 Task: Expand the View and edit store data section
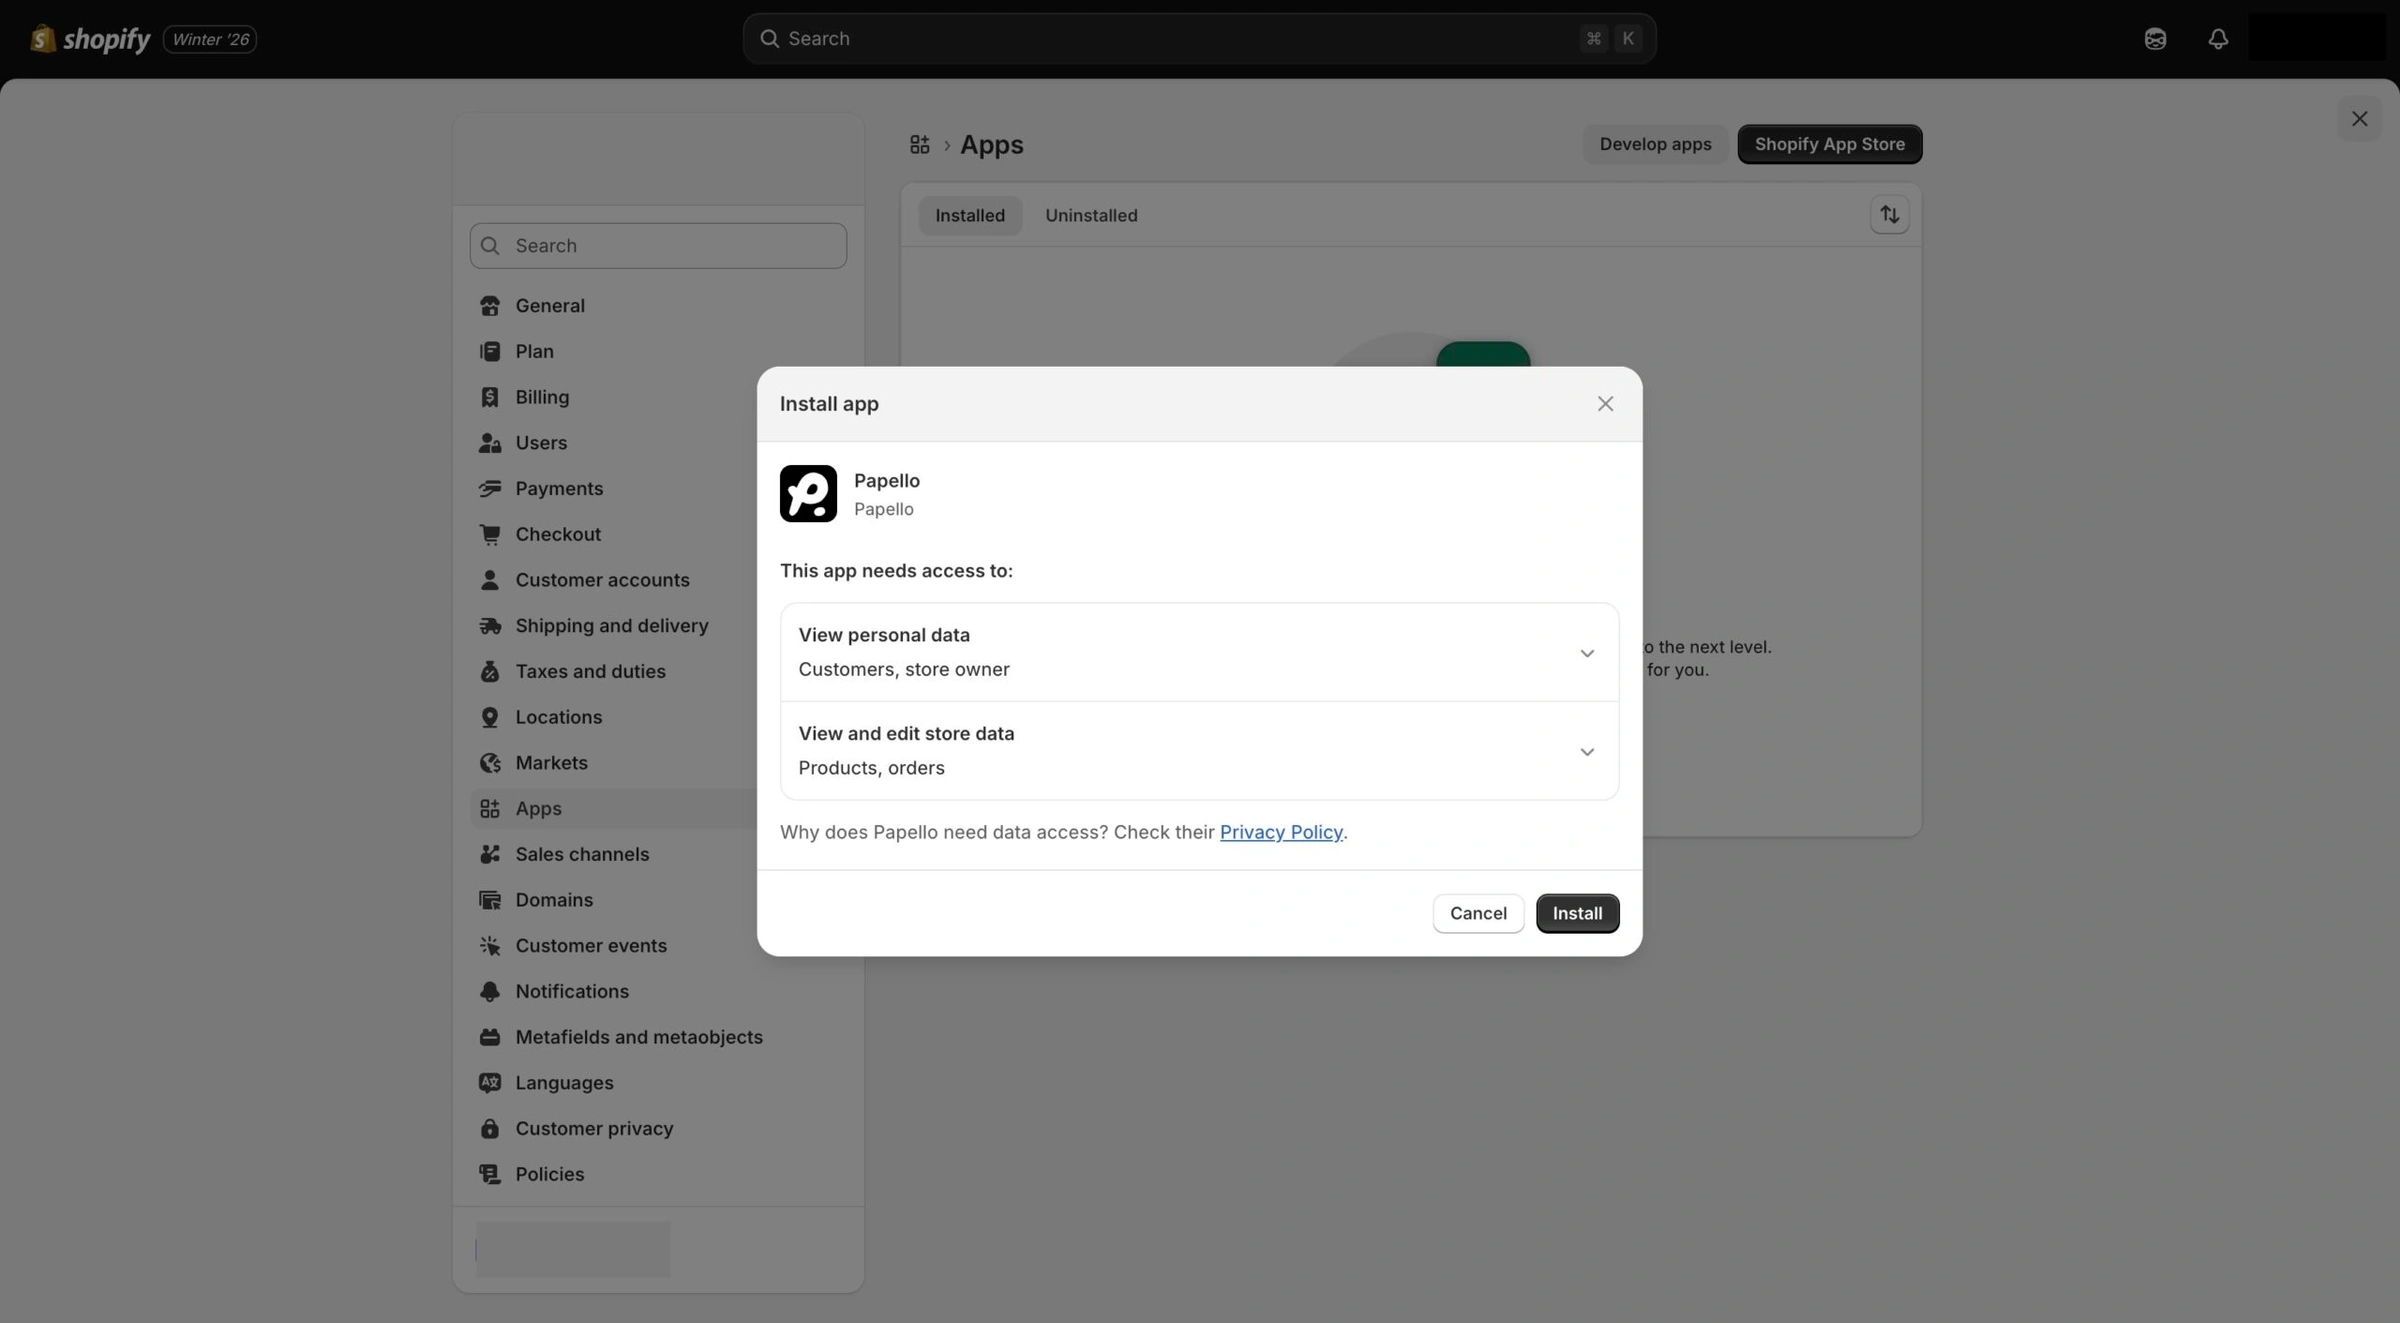(1586, 751)
